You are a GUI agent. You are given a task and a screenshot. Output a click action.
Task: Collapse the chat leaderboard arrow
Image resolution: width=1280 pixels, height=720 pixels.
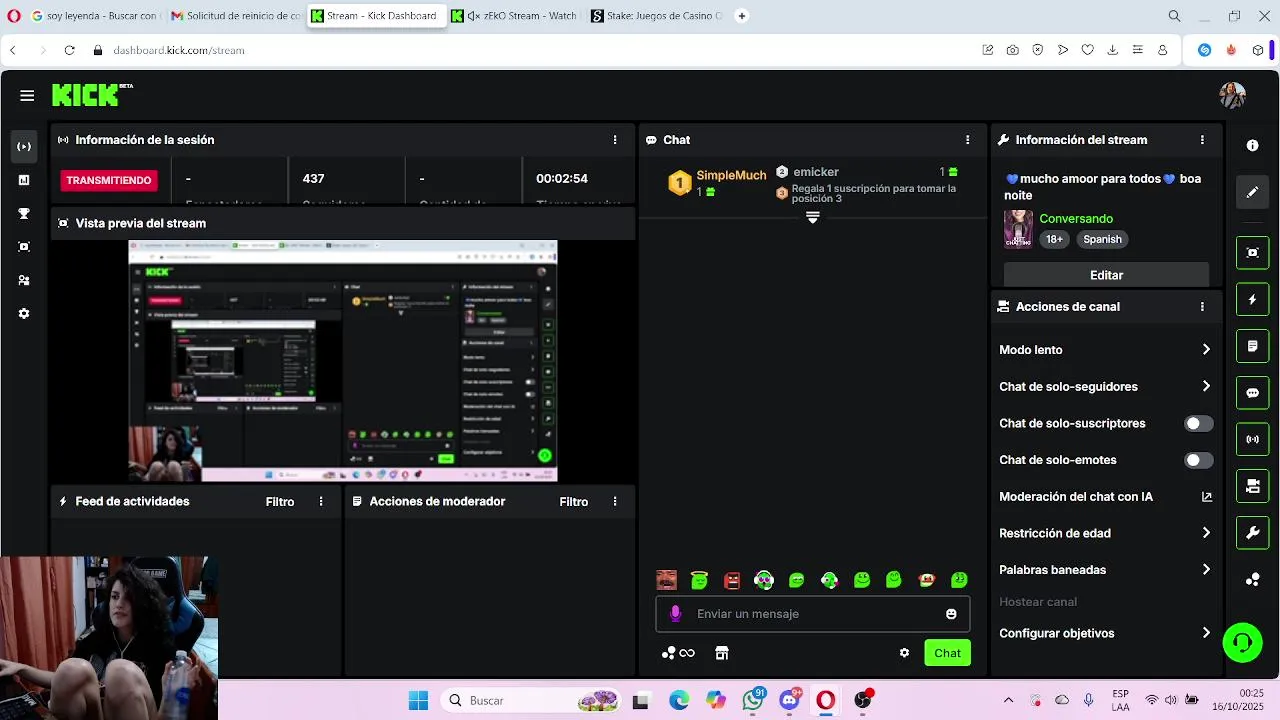point(812,217)
